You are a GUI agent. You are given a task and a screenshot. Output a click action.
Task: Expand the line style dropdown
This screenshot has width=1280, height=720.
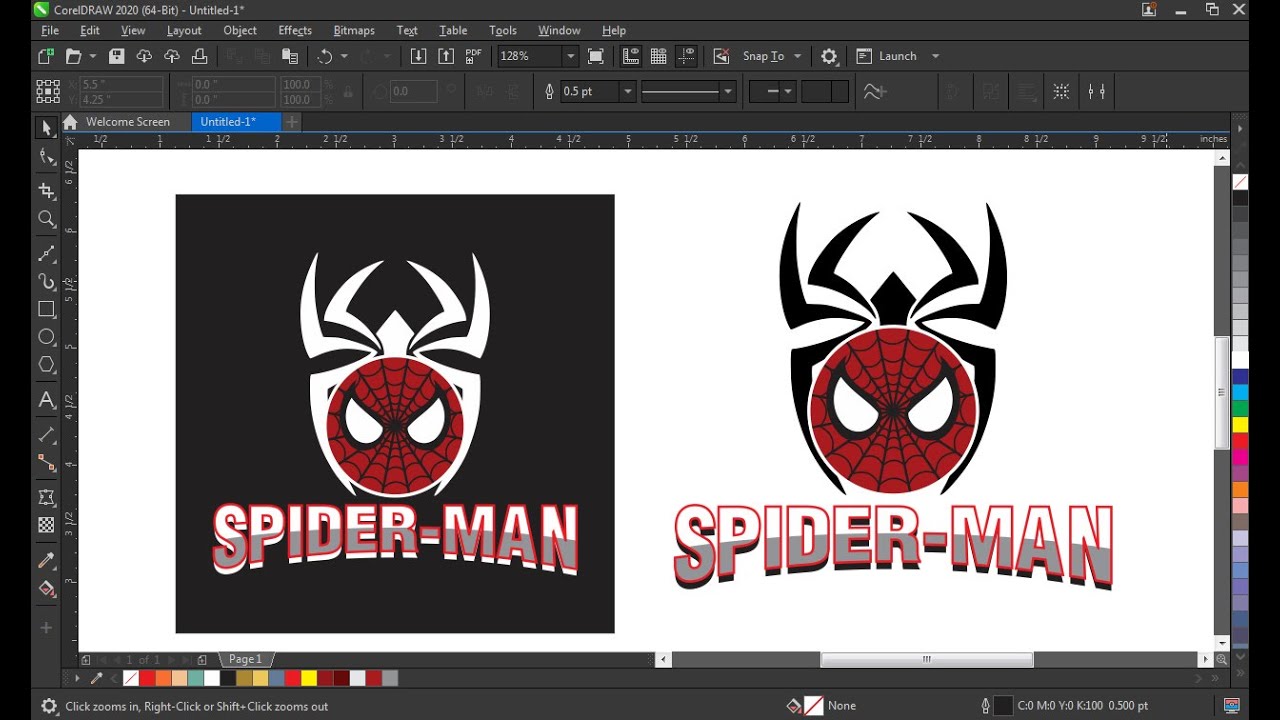pos(728,91)
